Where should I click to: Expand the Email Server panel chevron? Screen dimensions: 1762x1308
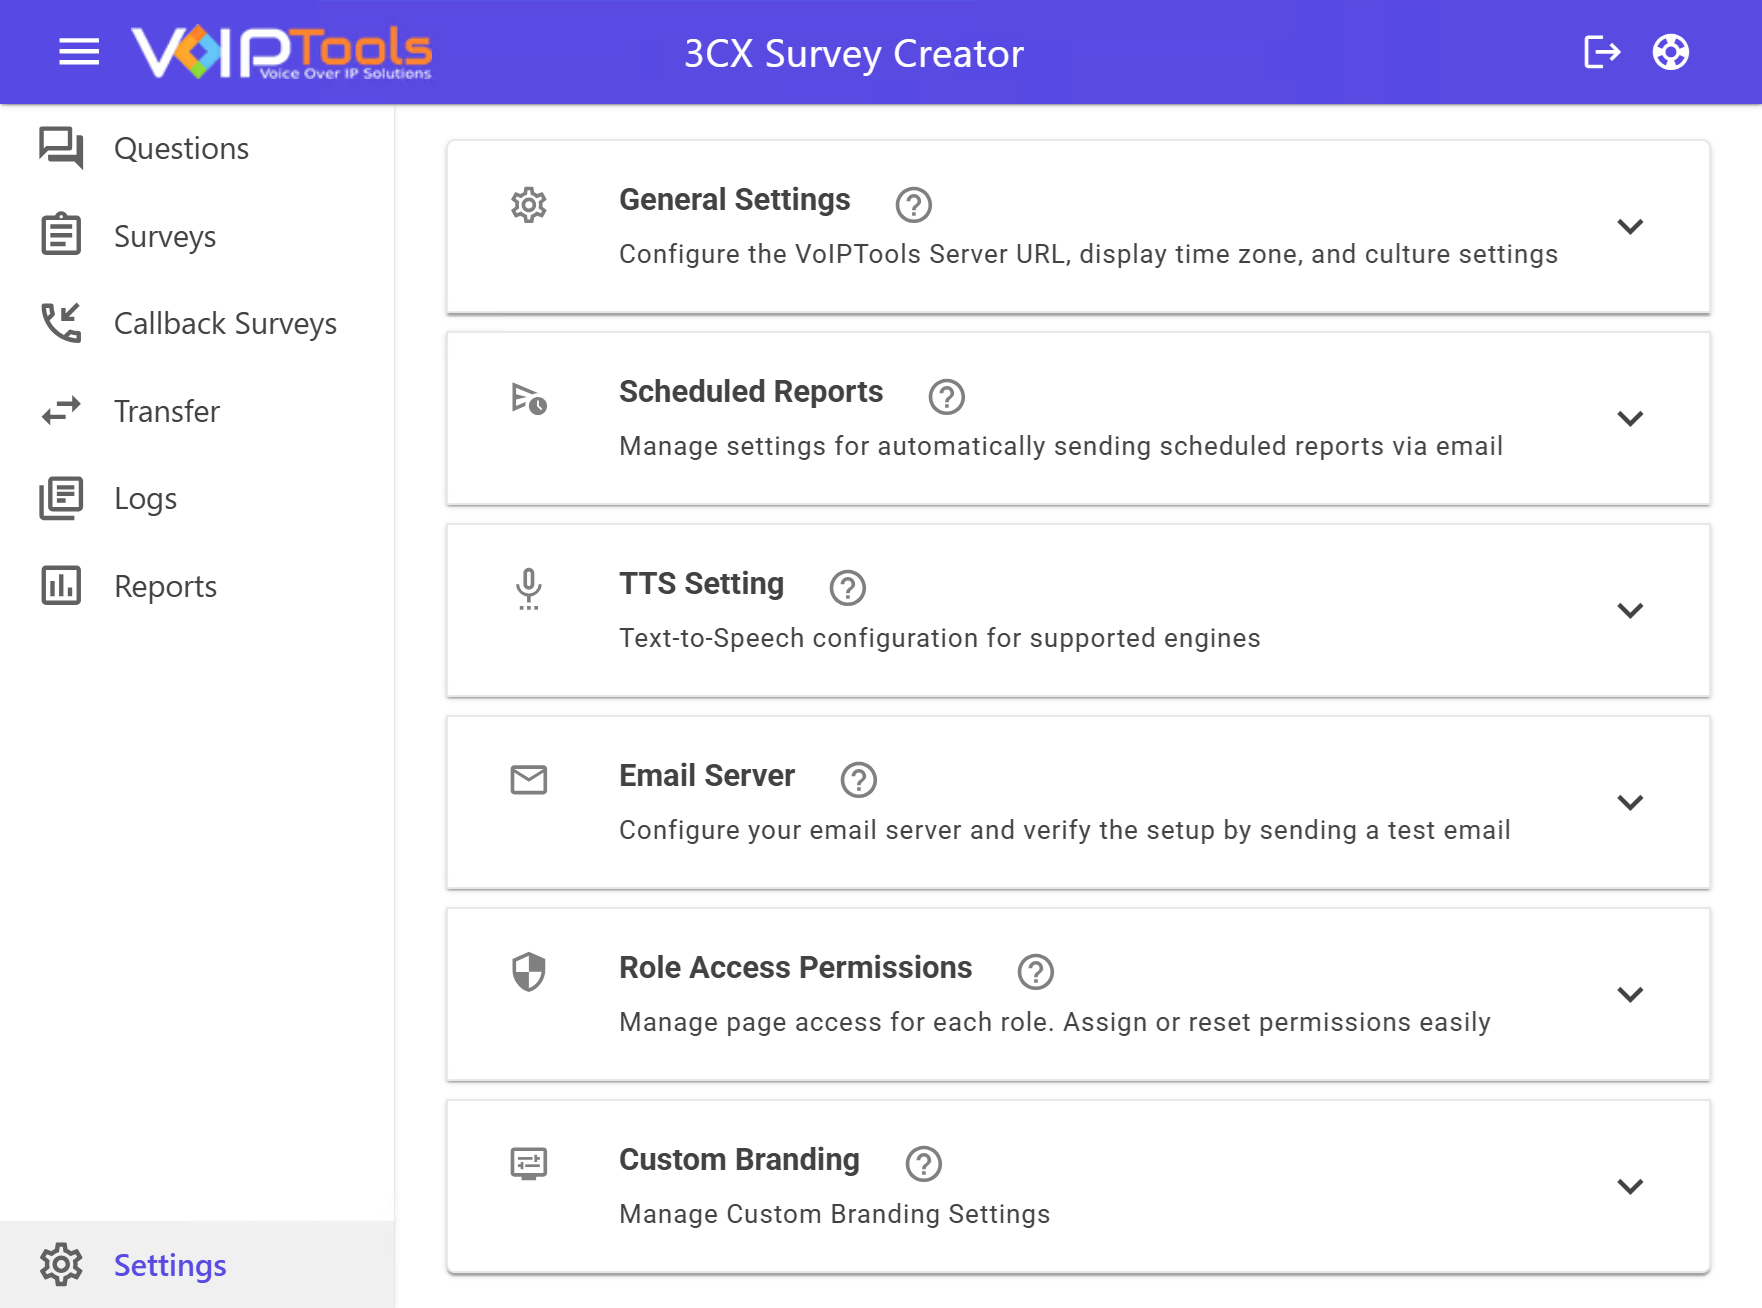[1630, 803]
